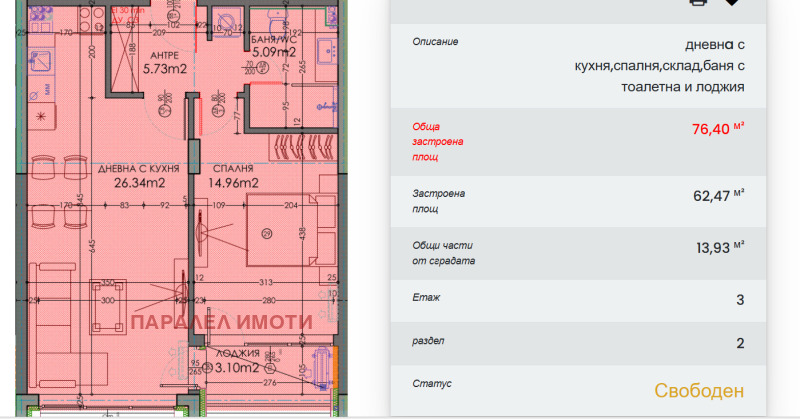Click the 'ЛОДЖИЯ' label on the plan
800x419 pixels.
point(238,353)
